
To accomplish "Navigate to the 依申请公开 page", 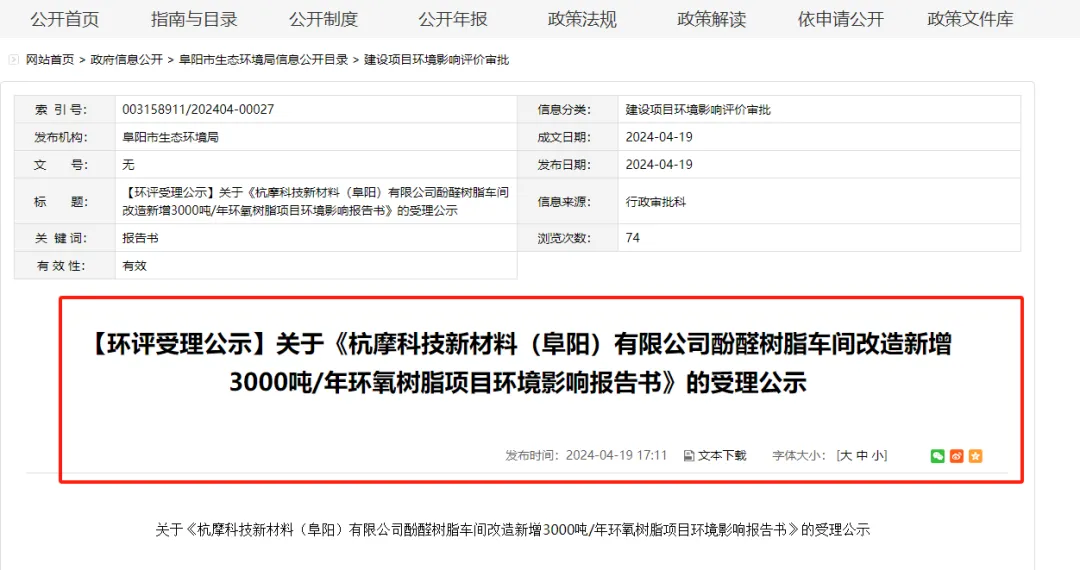I will coord(840,19).
